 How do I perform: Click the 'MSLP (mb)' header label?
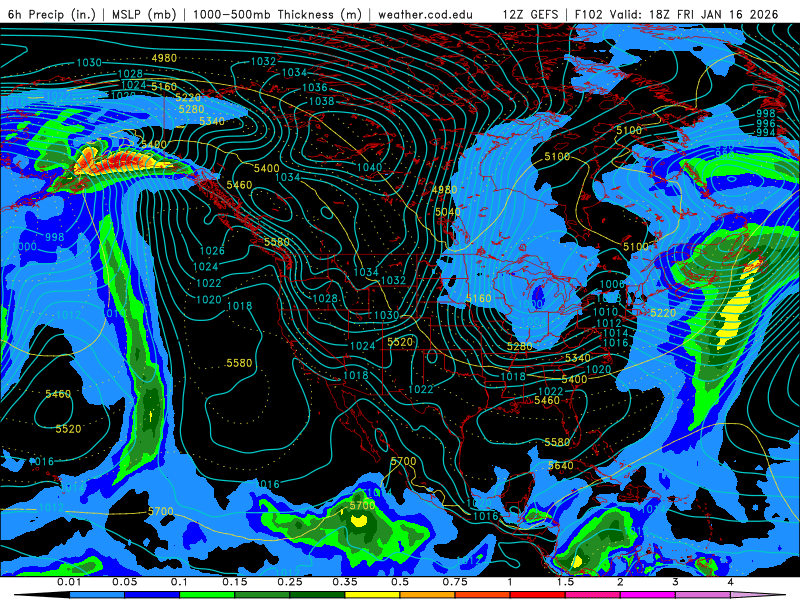point(144,14)
